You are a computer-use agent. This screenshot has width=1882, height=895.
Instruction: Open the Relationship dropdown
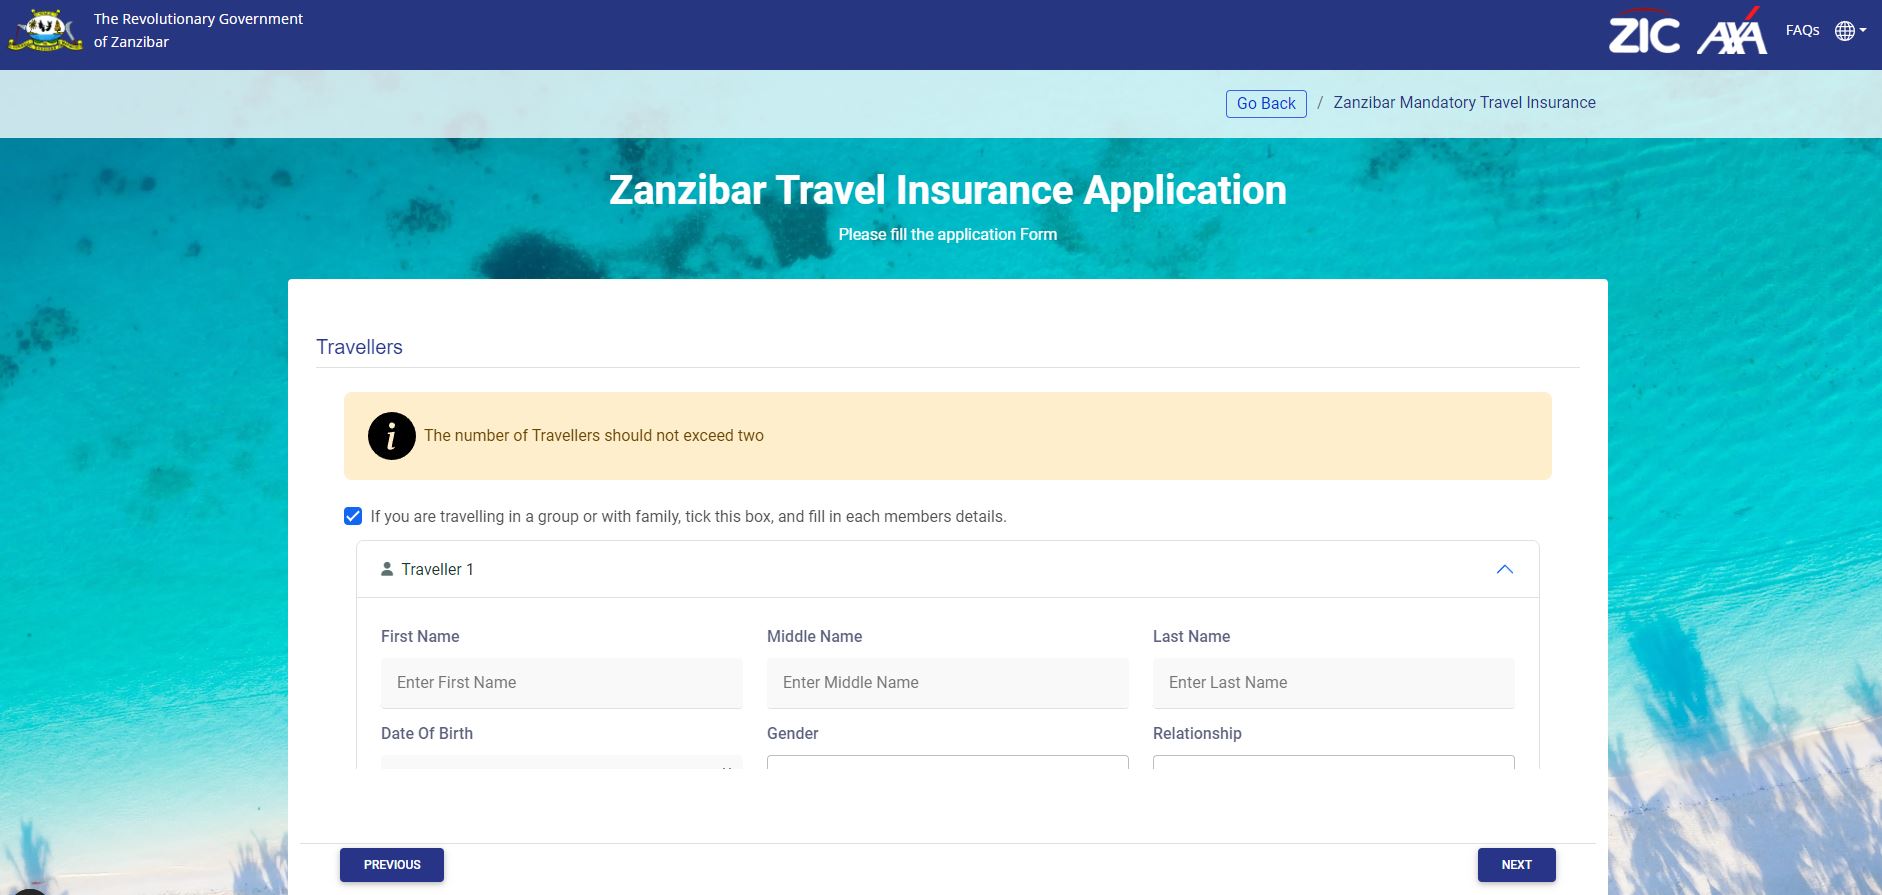click(x=1333, y=762)
